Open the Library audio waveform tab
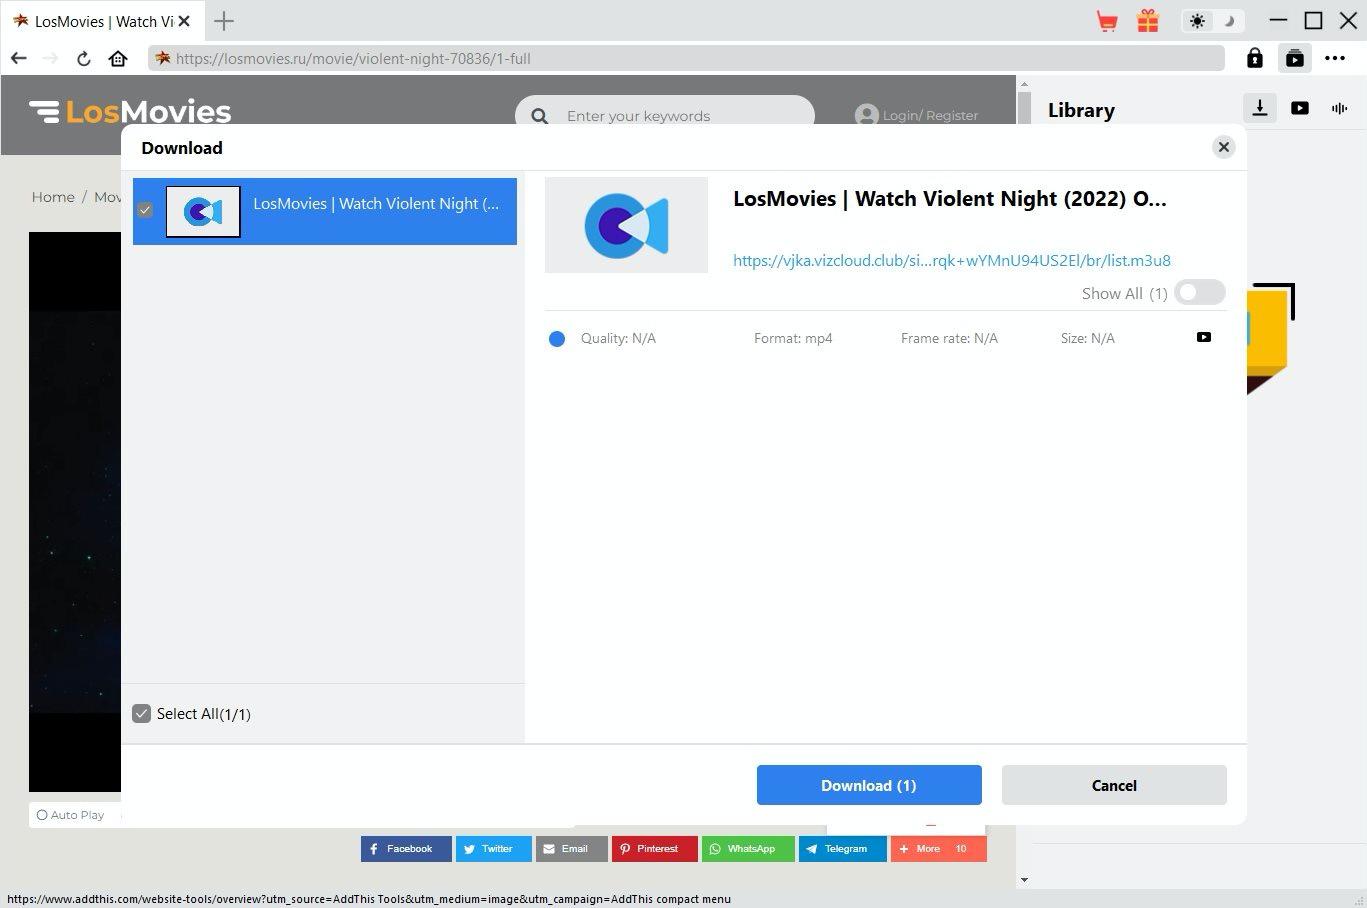Viewport: 1367px width, 908px height. point(1340,108)
